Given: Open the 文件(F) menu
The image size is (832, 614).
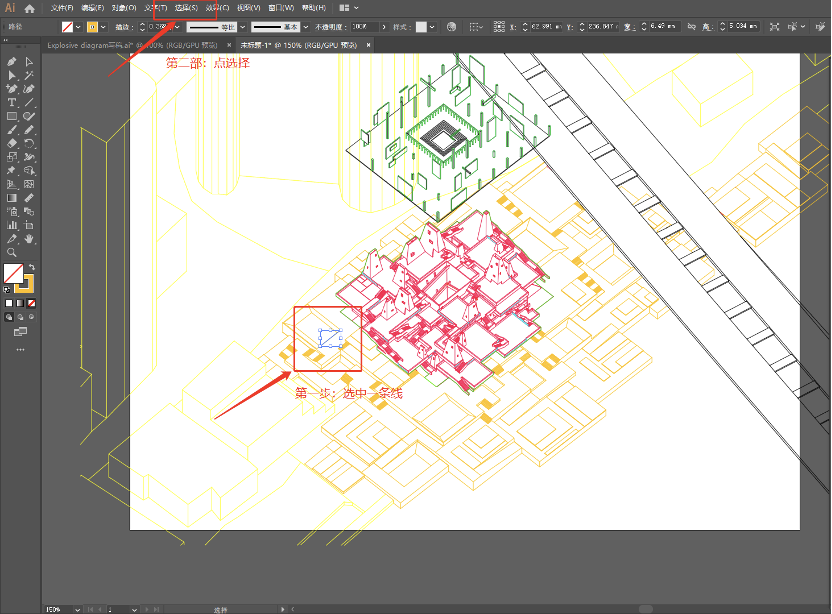Looking at the screenshot, I should click(62, 8).
